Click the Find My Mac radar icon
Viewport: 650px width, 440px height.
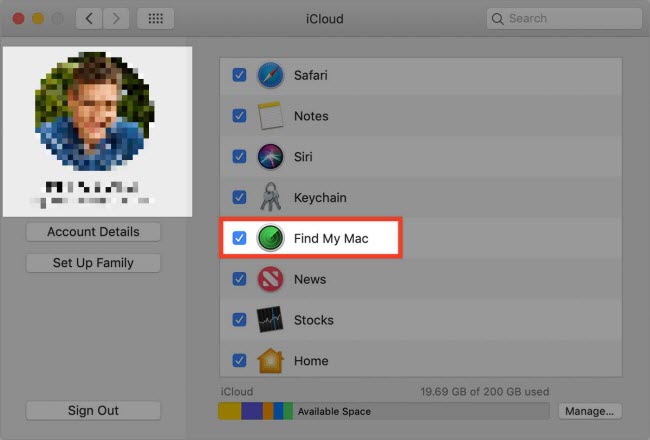pyautogui.click(x=271, y=239)
